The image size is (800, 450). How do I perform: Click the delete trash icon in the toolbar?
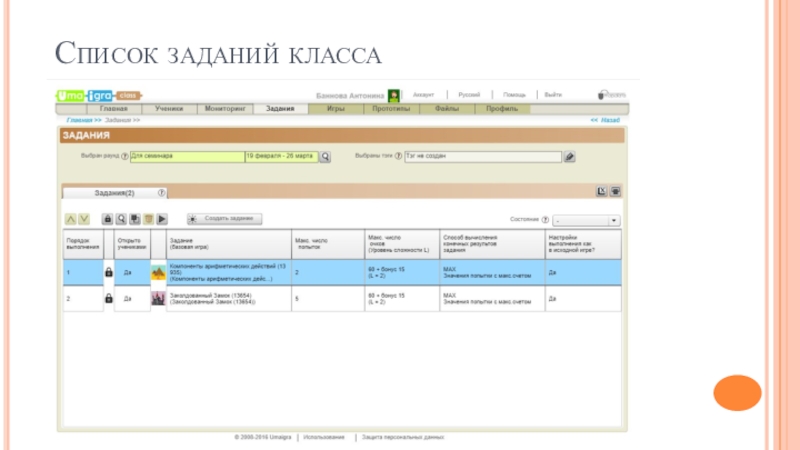pos(148,219)
